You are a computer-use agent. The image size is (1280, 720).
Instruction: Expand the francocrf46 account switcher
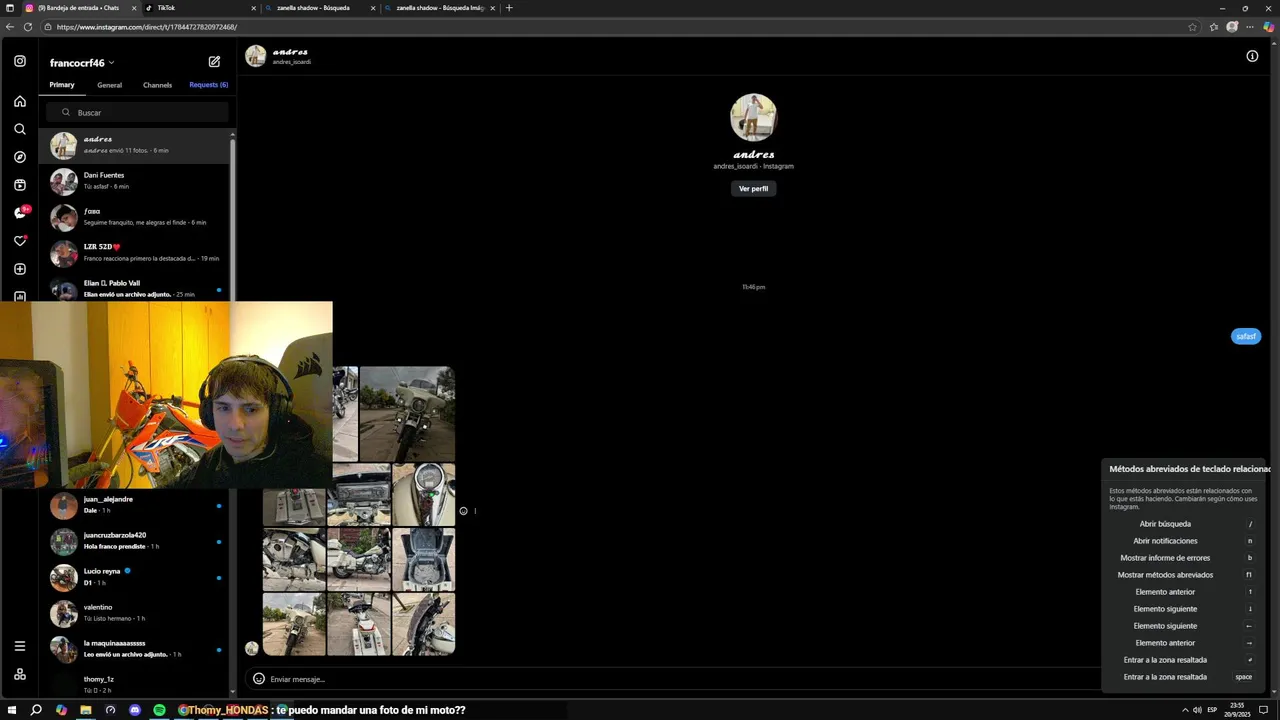tap(82, 63)
